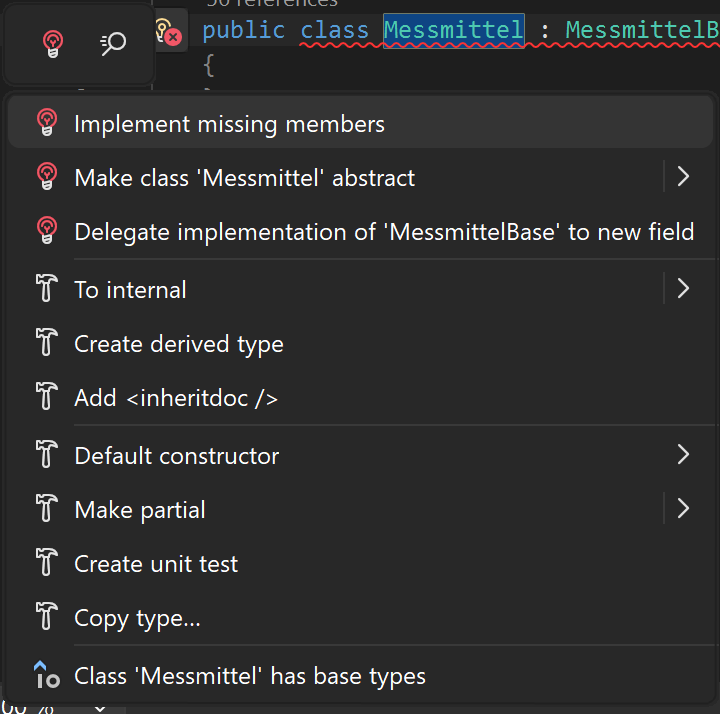This screenshot has width=720, height=714.
Task: Click hammer icon next to Create derived type
Action: [x=46, y=342]
